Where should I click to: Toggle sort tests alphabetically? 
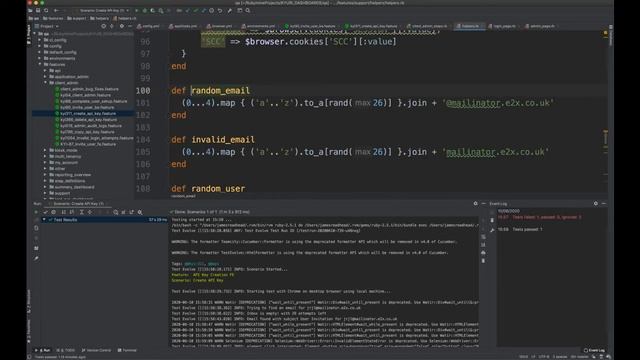click(64, 212)
